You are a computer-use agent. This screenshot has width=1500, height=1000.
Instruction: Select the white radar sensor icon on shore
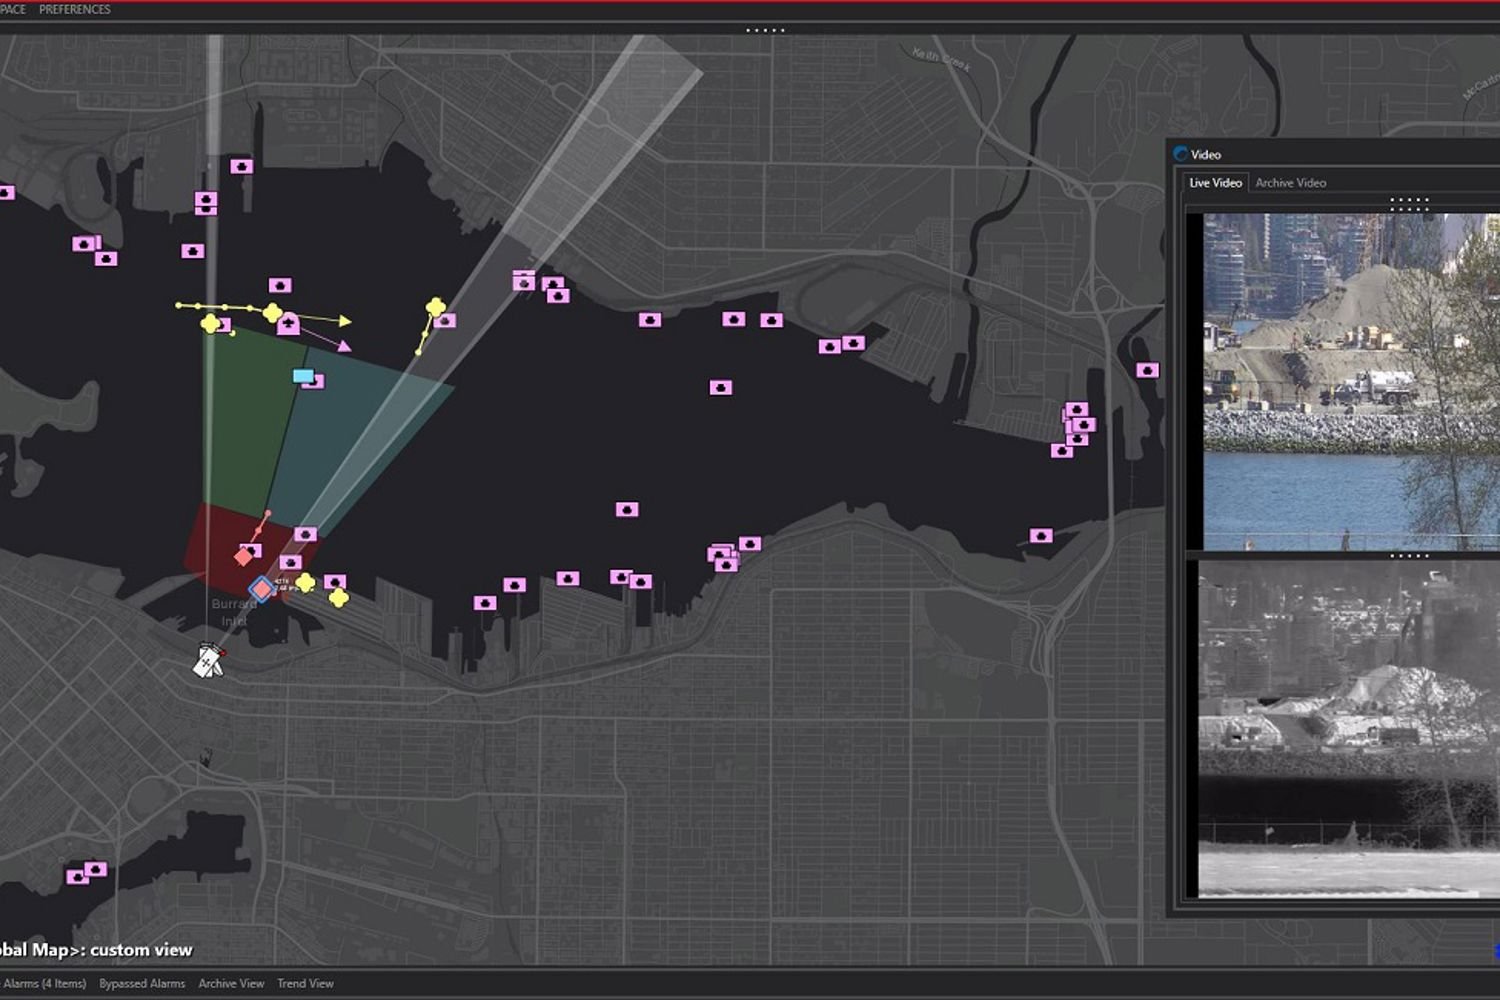tap(208, 661)
